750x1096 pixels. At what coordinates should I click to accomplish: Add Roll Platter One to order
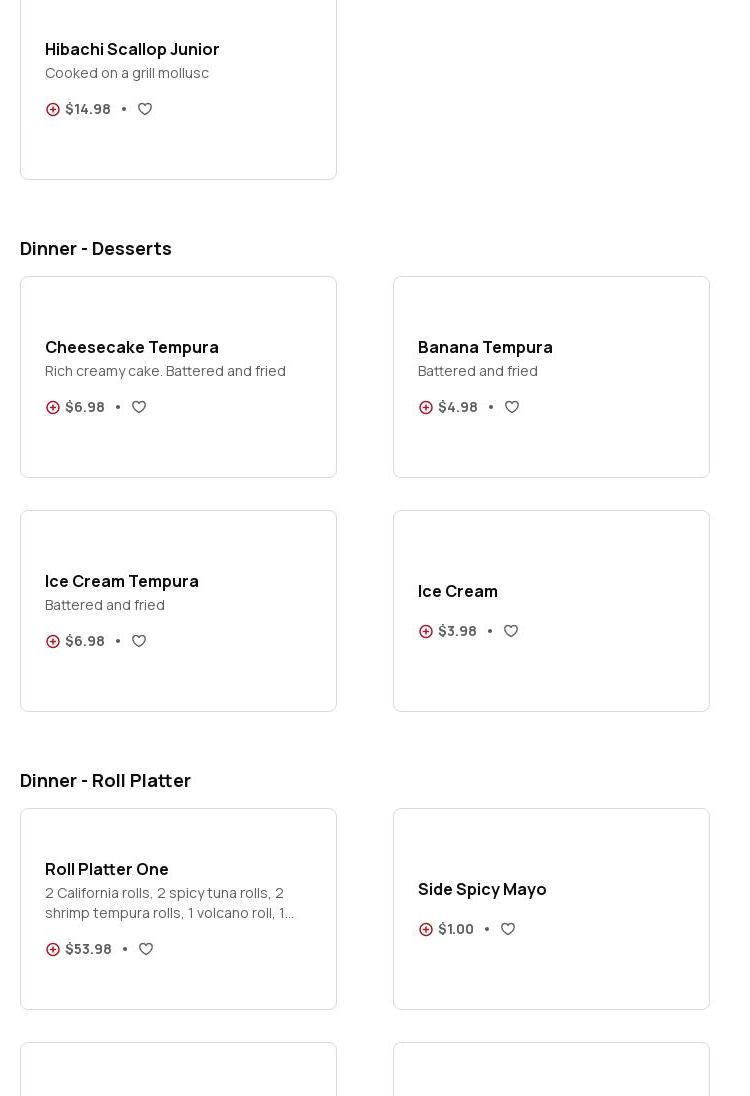coord(53,950)
